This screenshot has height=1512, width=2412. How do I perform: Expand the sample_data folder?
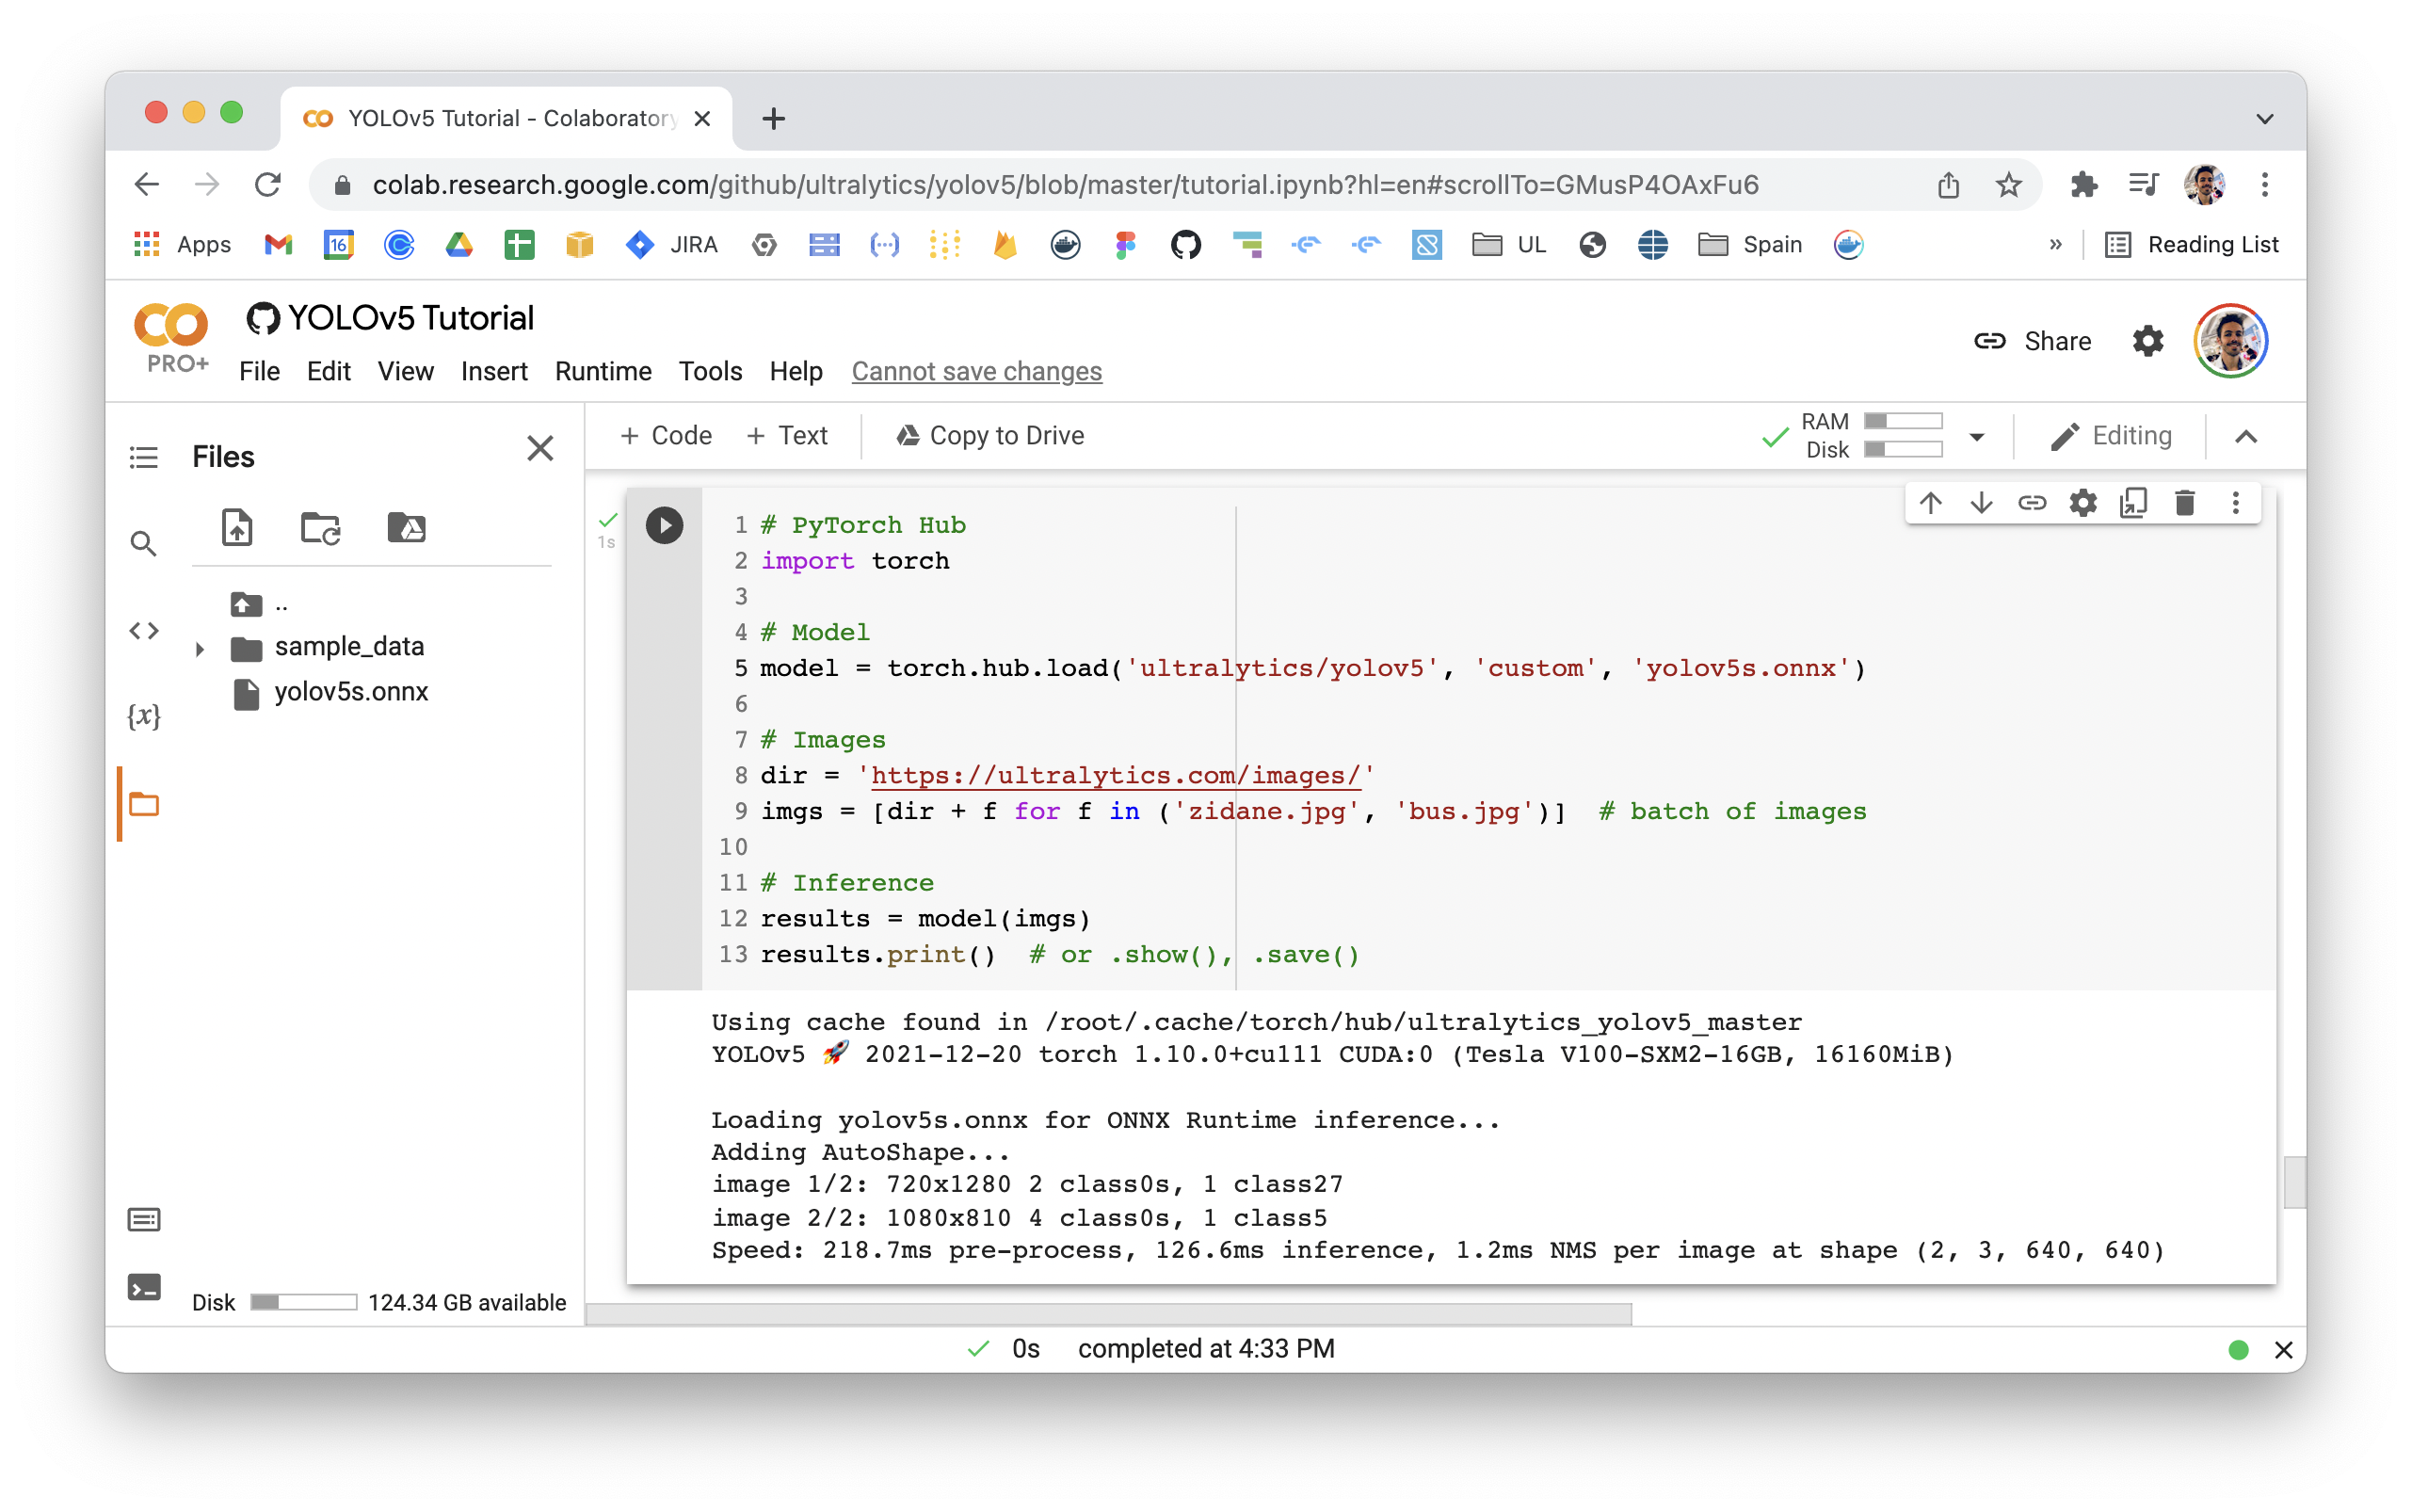[x=200, y=649]
